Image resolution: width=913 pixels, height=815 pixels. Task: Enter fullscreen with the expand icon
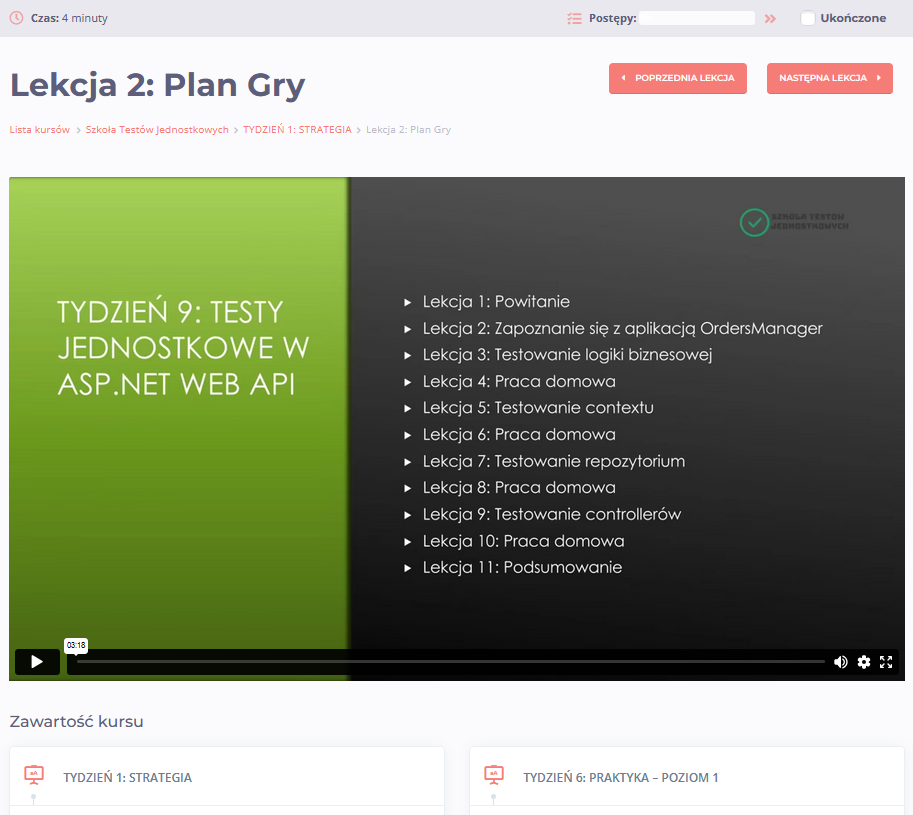point(886,662)
